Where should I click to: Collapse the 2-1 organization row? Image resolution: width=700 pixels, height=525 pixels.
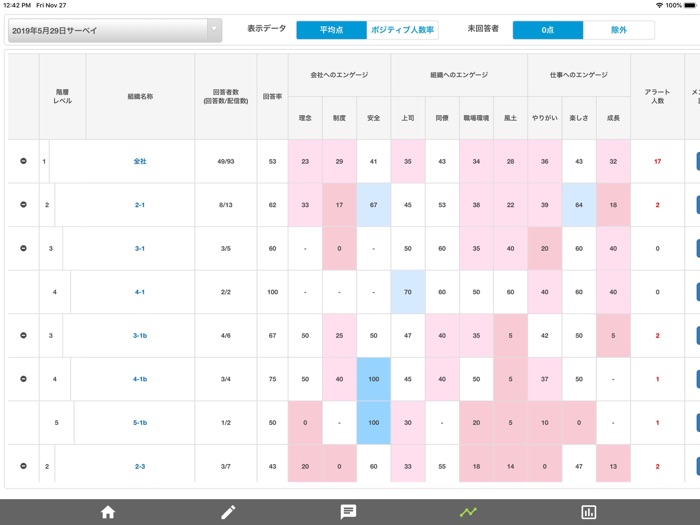[24, 205]
